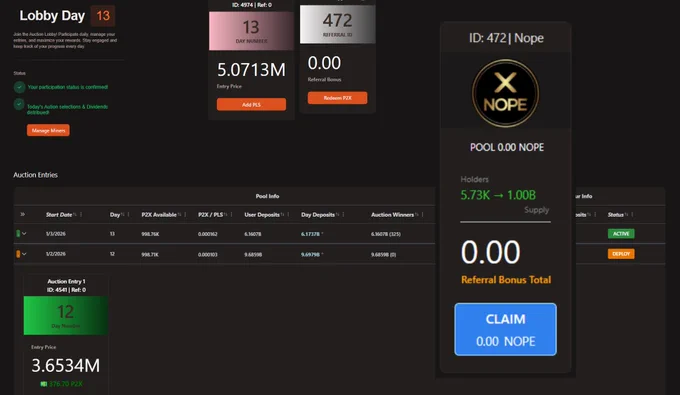
Task: Open the Start Date column menu dots
Action: point(81,215)
